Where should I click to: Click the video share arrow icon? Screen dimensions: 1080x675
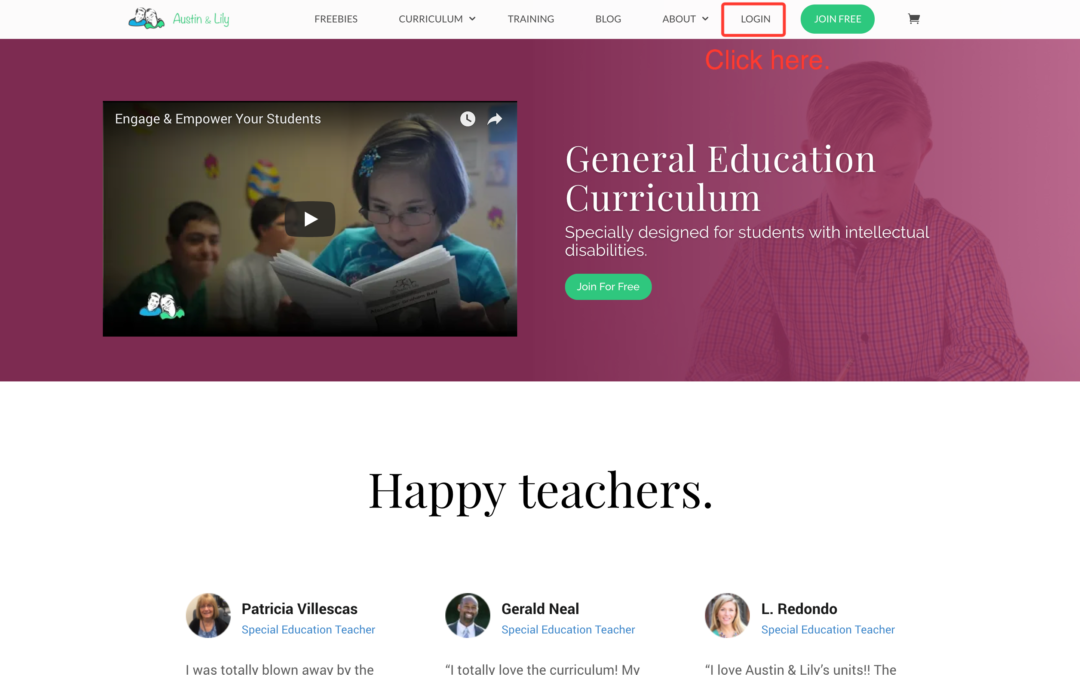pos(495,119)
